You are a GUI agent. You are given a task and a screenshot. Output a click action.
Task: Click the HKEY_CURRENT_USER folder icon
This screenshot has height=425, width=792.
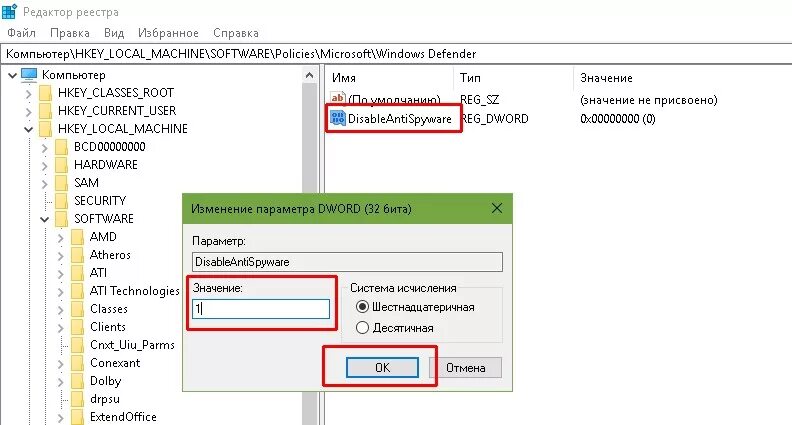[x=45, y=111]
